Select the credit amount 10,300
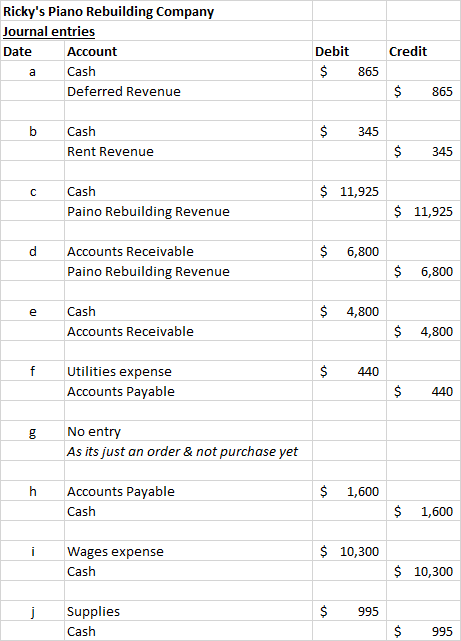The width and height of the screenshot is (461, 641). pos(423,572)
